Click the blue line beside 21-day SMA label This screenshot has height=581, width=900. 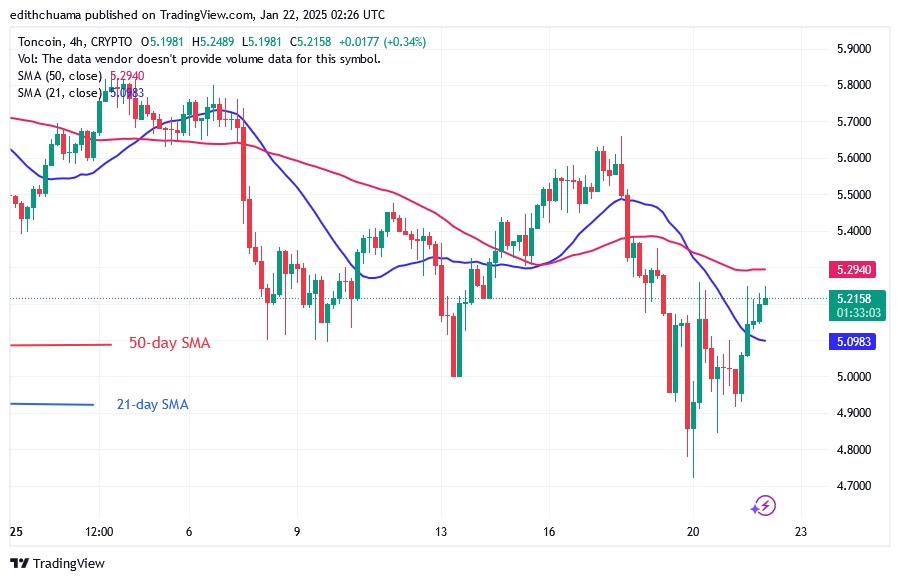point(51,404)
